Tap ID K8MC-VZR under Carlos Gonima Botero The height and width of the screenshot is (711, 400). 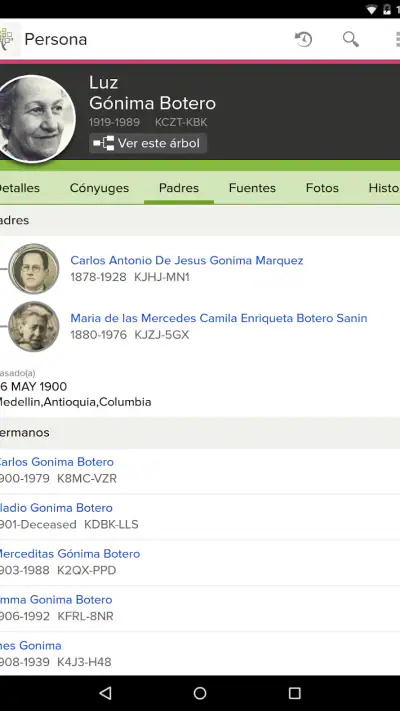coord(87,478)
